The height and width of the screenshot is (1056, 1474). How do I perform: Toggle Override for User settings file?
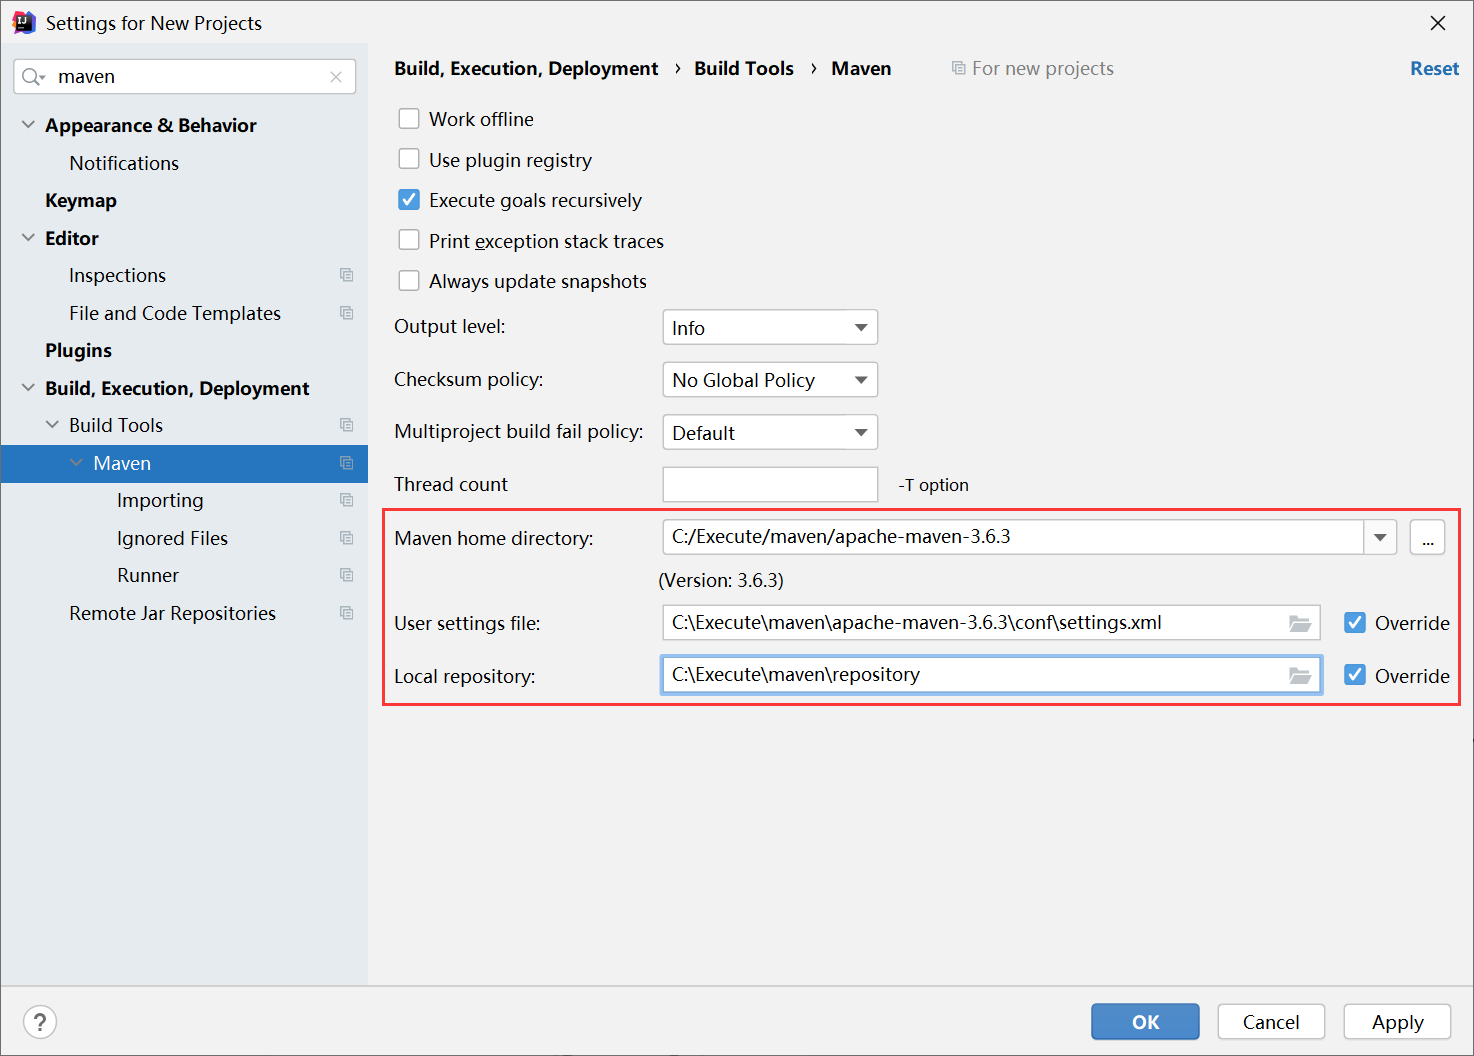(1355, 623)
